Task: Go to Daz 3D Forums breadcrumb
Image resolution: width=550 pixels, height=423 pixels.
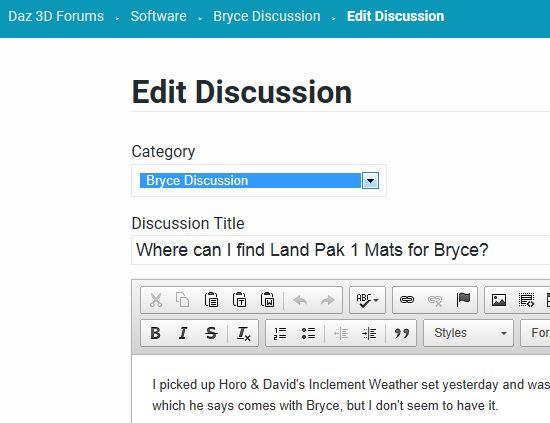Action: (x=56, y=16)
